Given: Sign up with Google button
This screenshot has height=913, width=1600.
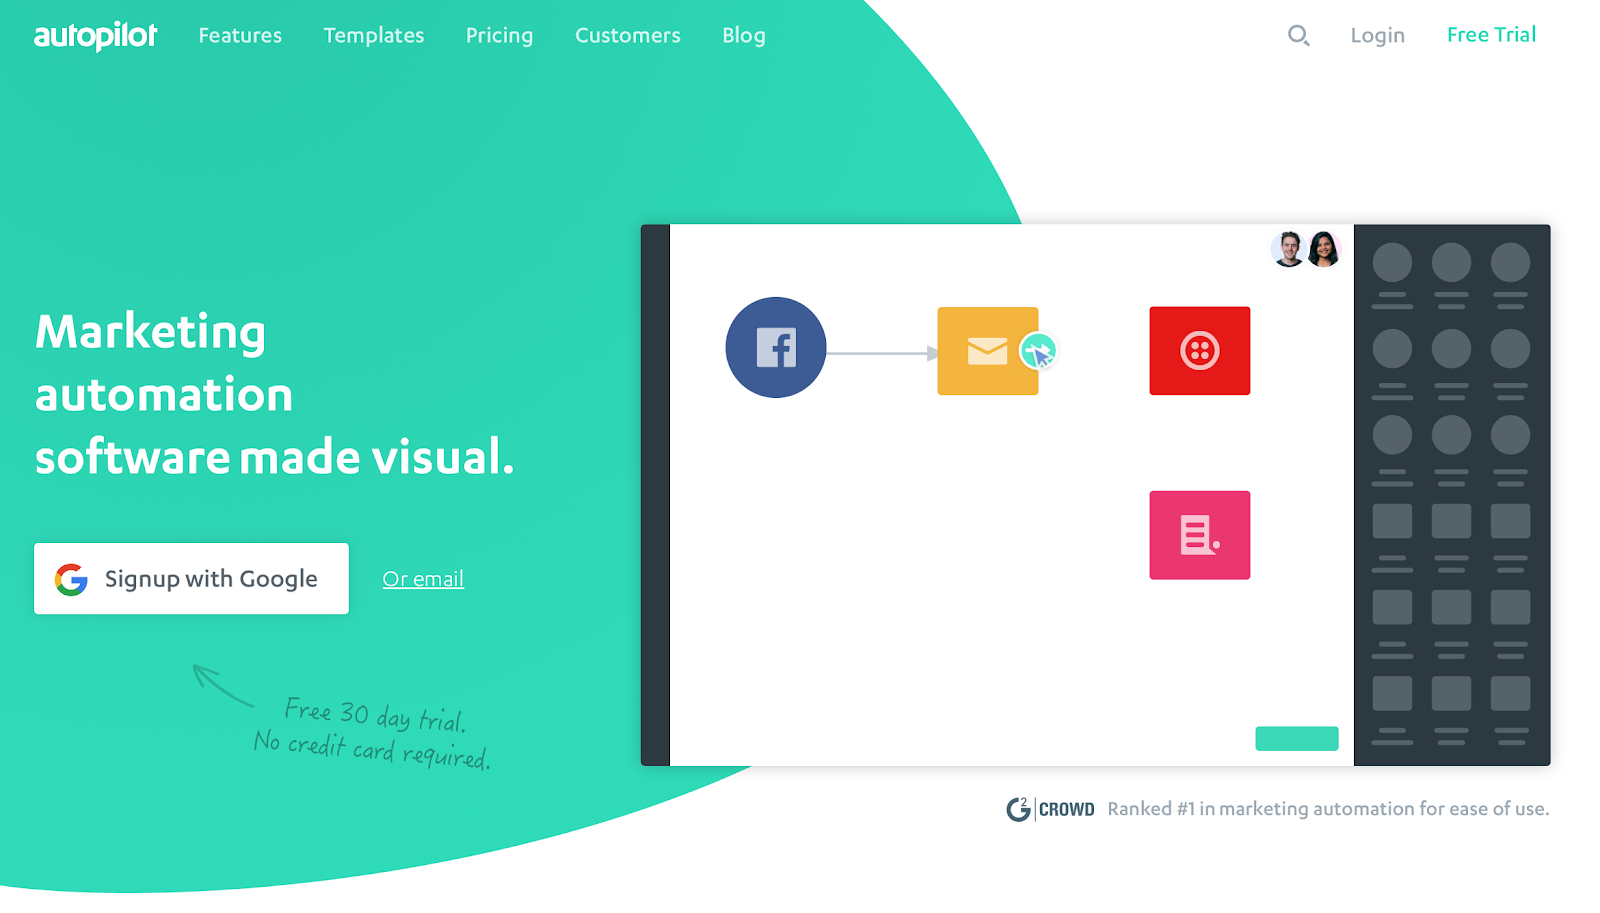Looking at the screenshot, I should (191, 578).
